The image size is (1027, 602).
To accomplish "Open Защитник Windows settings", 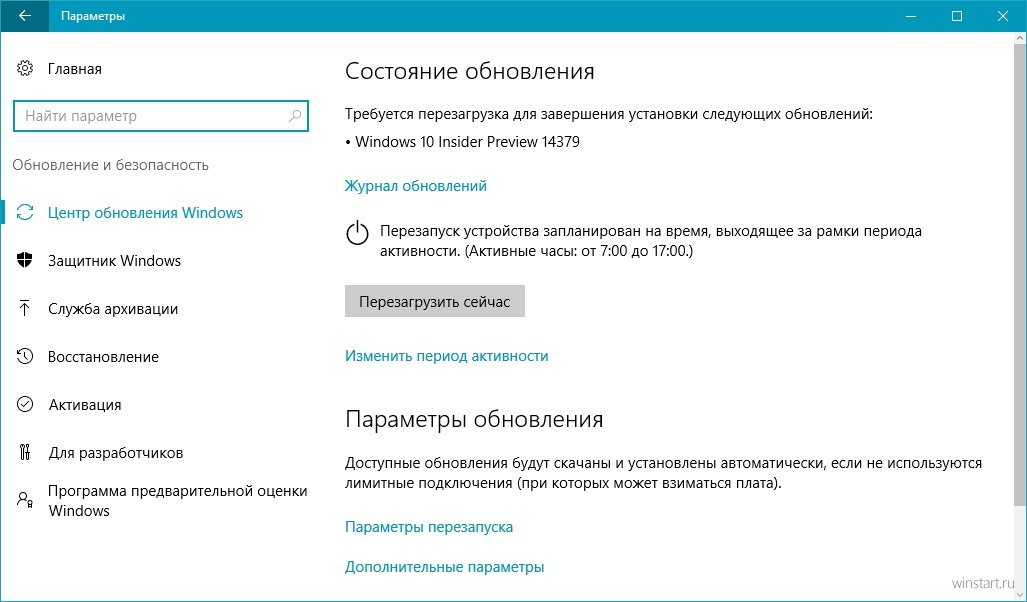I will coord(114,261).
